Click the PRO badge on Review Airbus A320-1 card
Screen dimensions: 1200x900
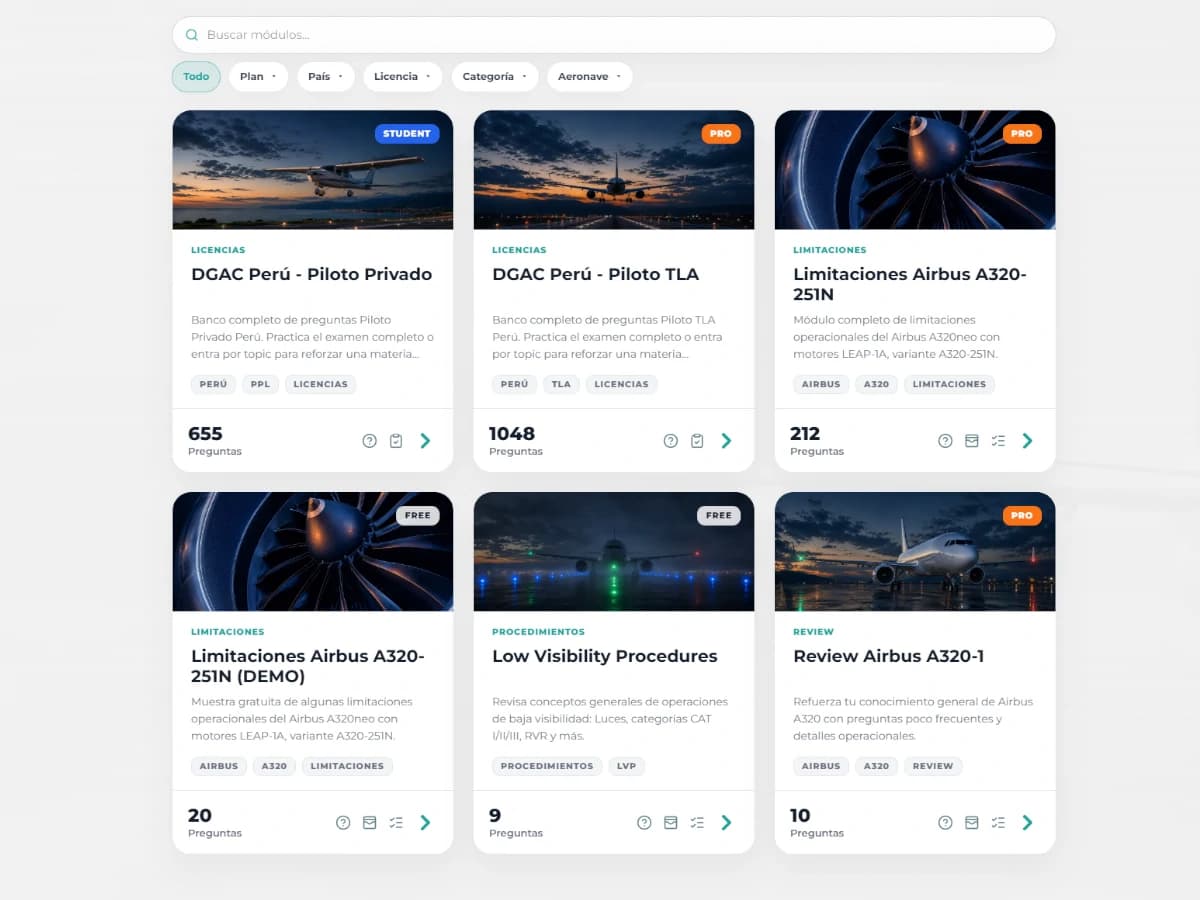(1022, 516)
